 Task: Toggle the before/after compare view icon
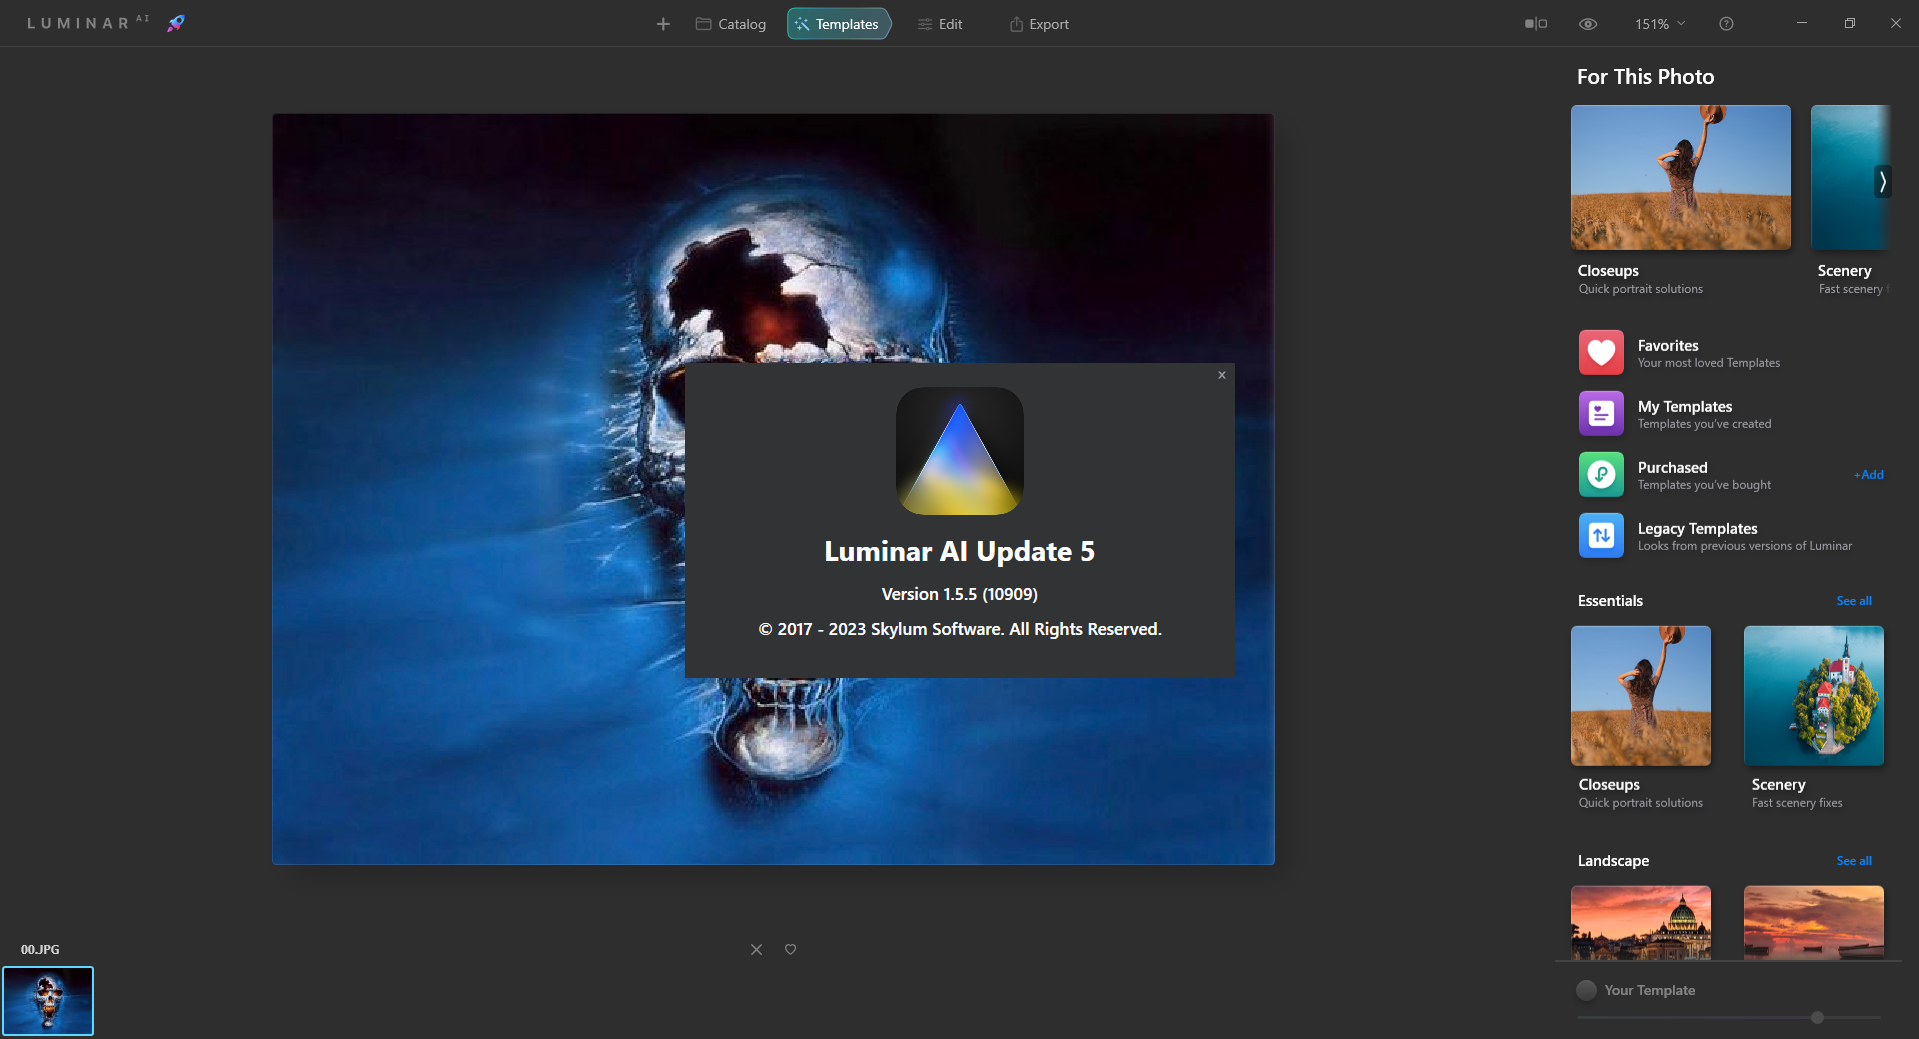[1536, 24]
